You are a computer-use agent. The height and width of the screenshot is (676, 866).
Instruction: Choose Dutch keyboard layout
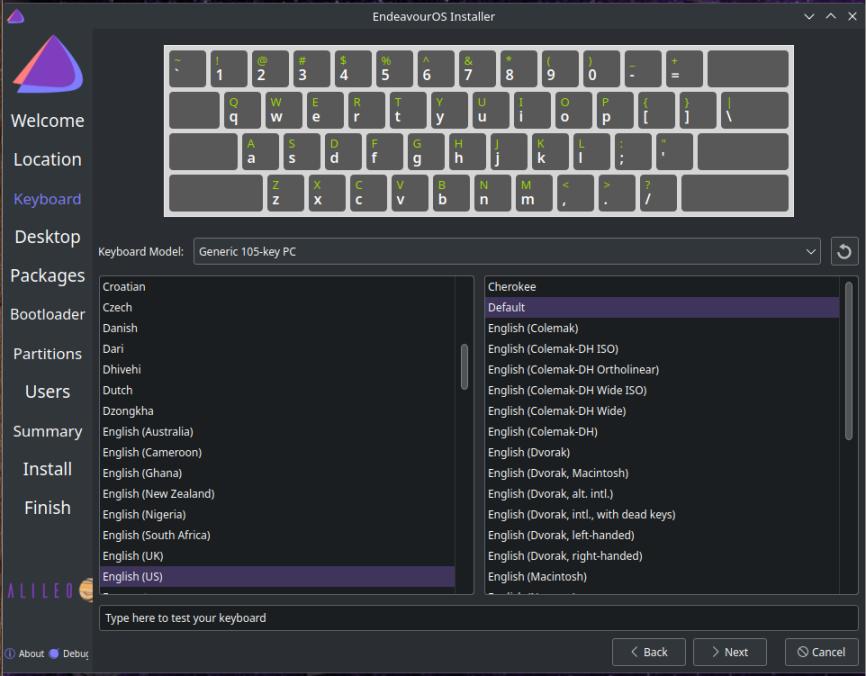click(277, 390)
